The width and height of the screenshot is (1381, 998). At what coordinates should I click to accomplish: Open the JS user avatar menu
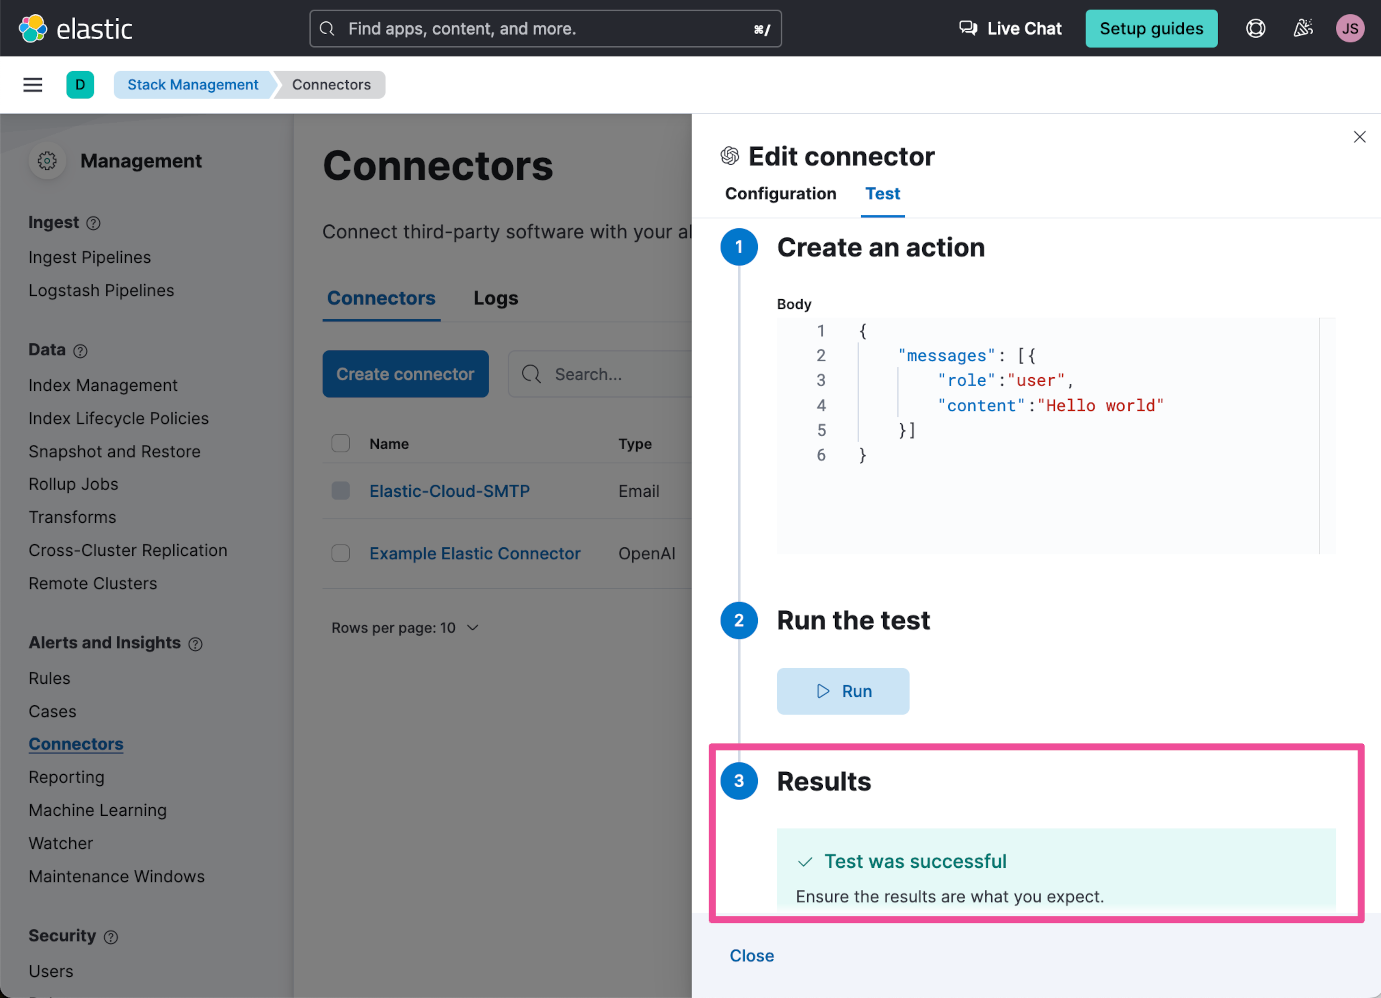pyautogui.click(x=1350, y=29)
